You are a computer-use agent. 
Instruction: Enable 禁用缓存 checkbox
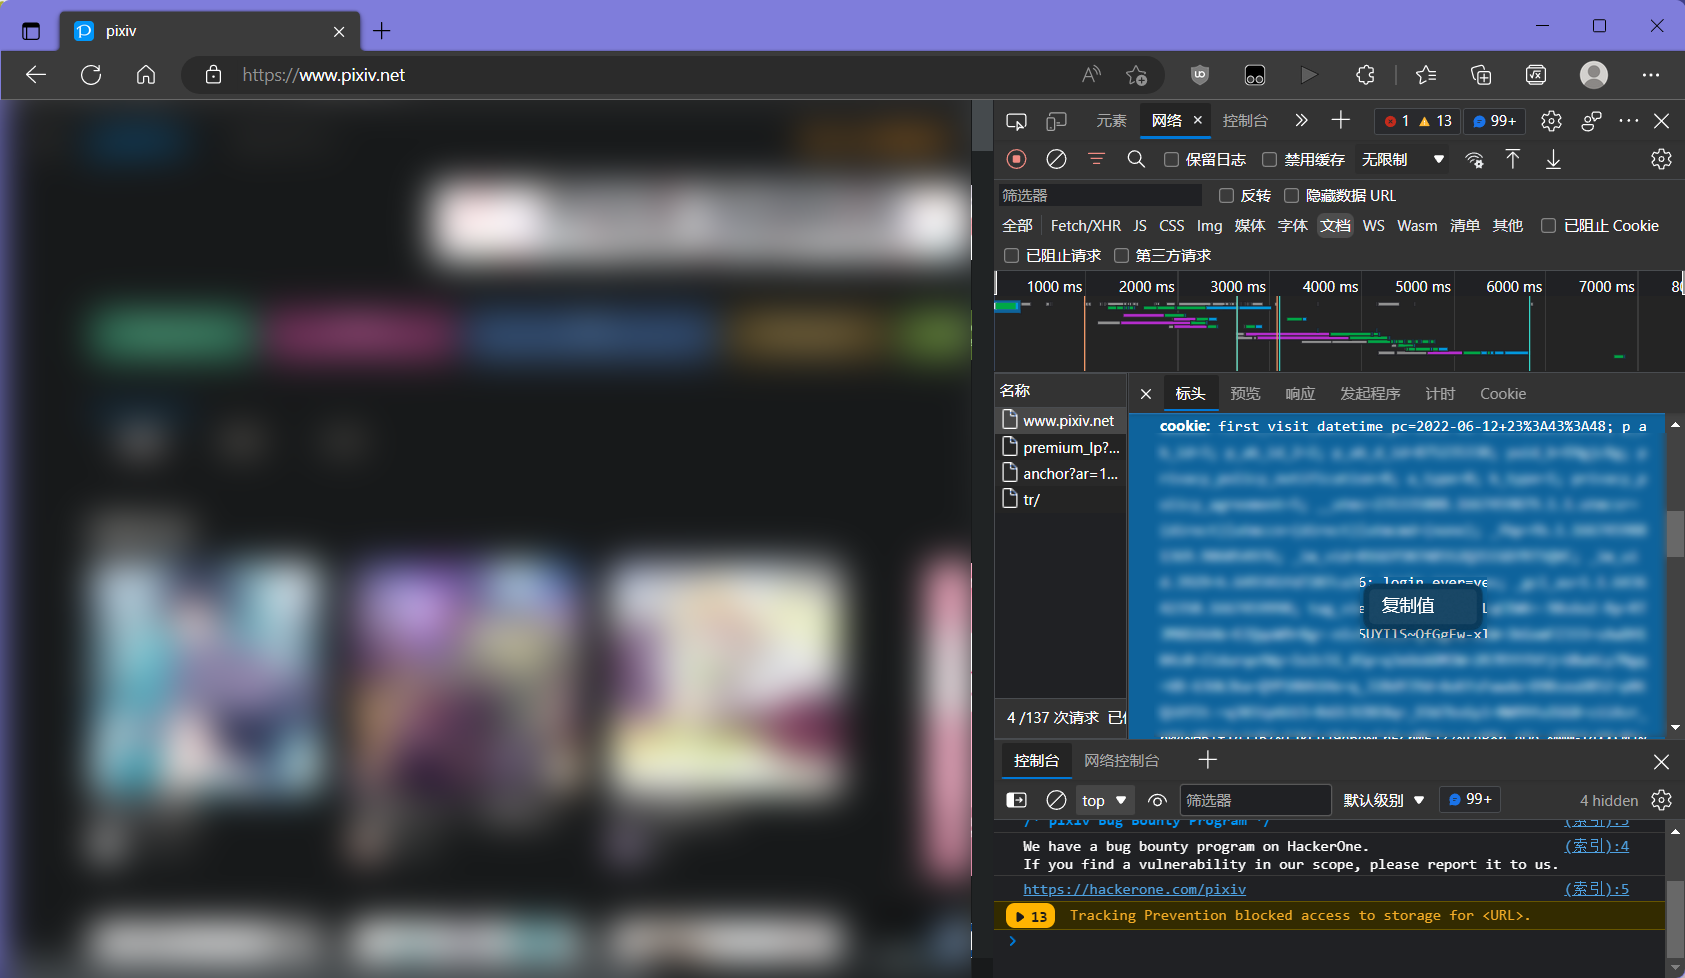coord(1270,160)
